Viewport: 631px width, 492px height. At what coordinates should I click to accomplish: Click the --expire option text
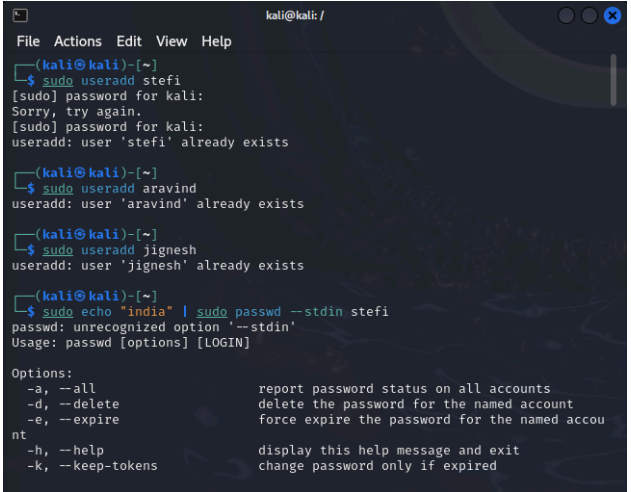click(x=89, y=420)
